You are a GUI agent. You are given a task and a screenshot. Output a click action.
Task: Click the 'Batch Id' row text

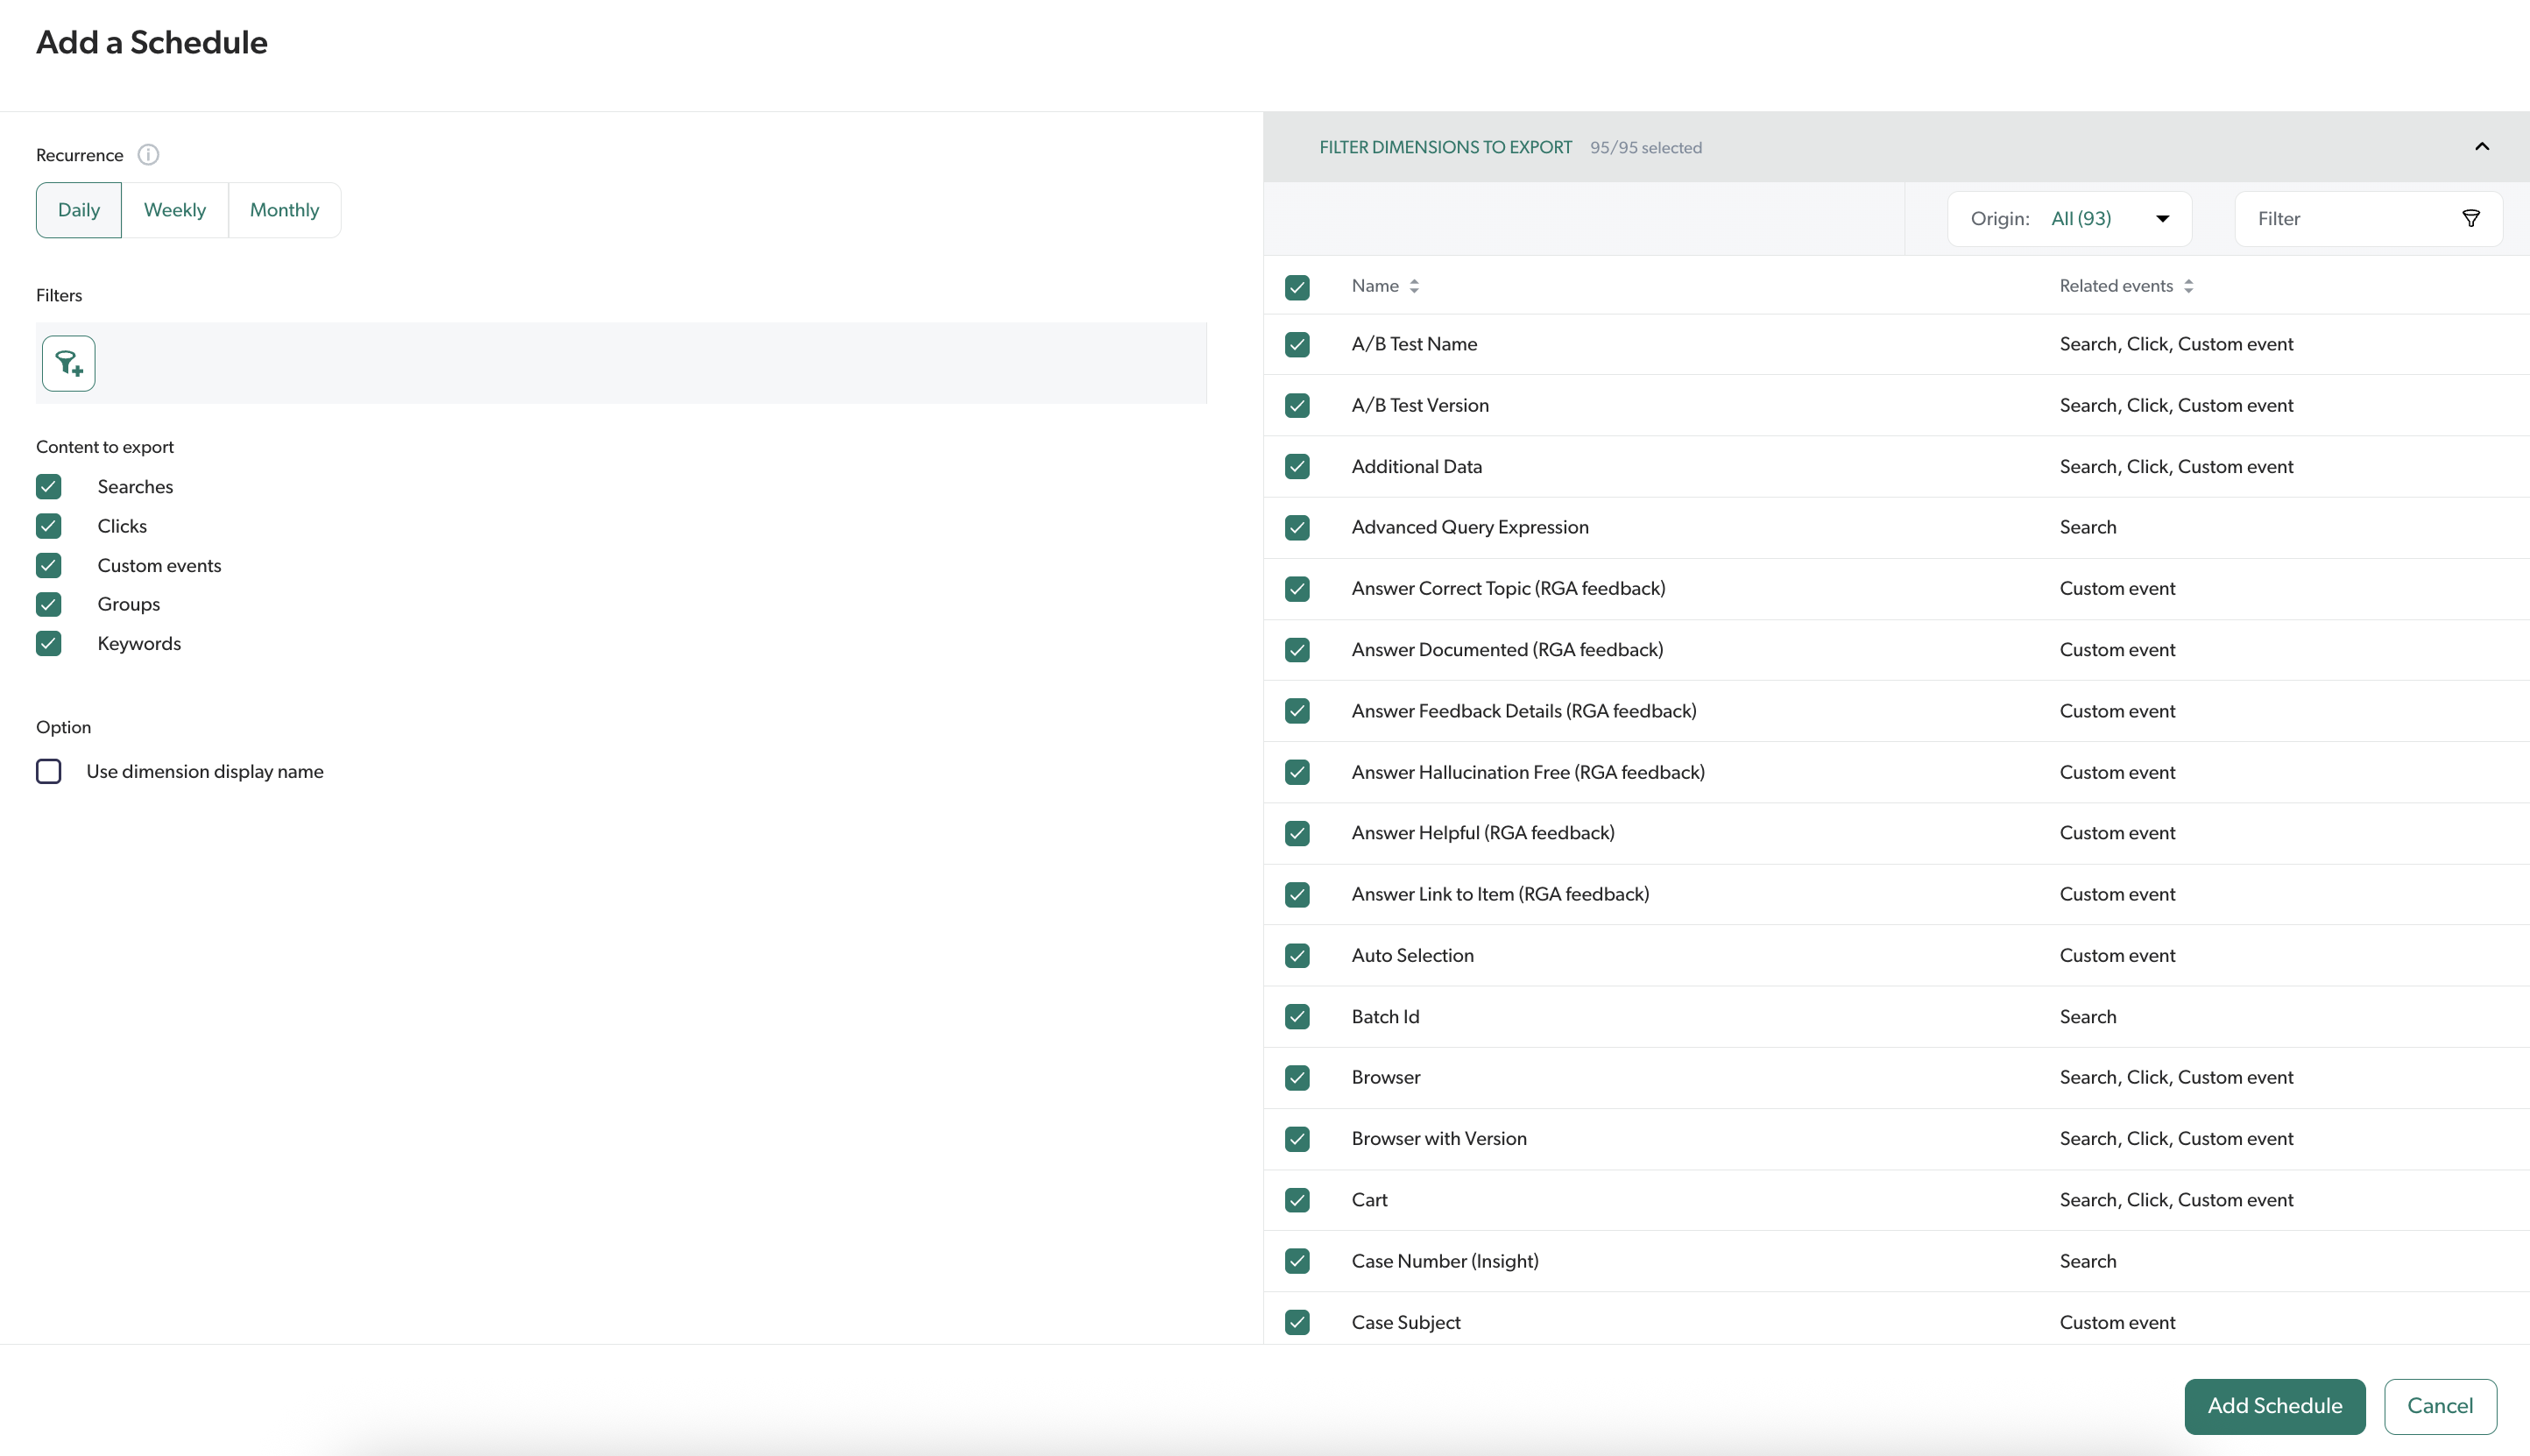[1385, 1016]
